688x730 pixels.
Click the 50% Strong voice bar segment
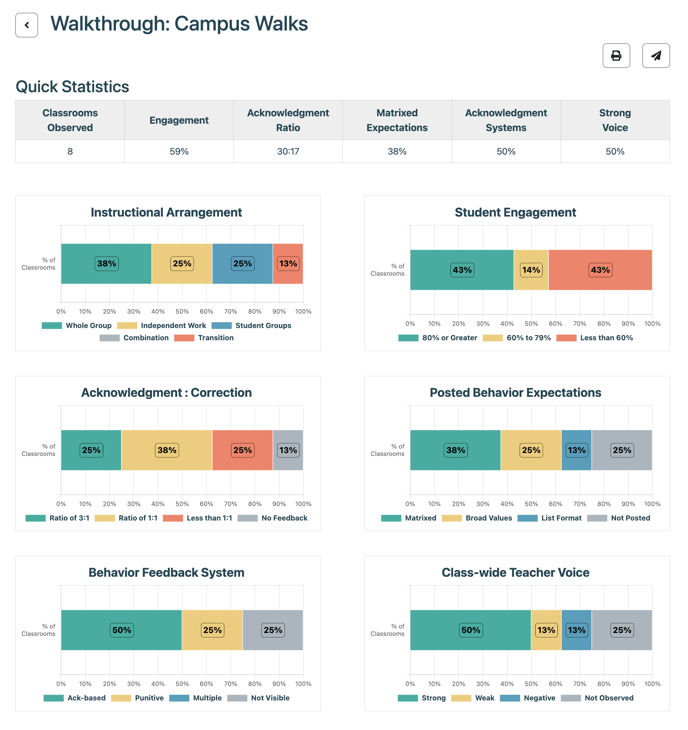470,630
